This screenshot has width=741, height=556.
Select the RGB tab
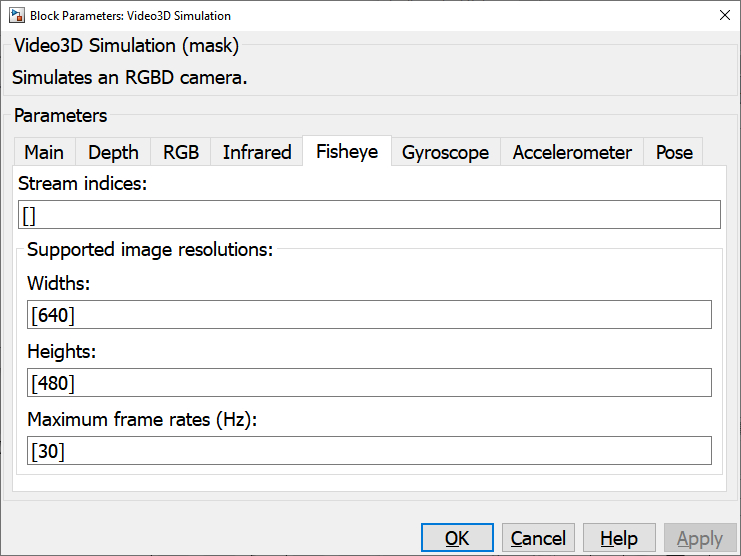181,152
